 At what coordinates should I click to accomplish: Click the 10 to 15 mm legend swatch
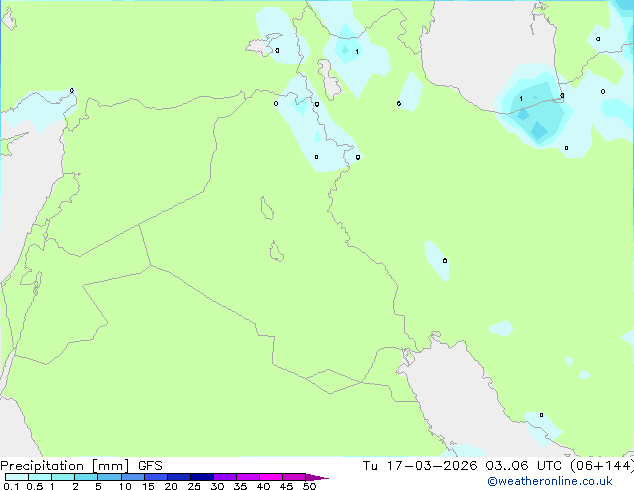pyautogui.click(x=132, y=477)
